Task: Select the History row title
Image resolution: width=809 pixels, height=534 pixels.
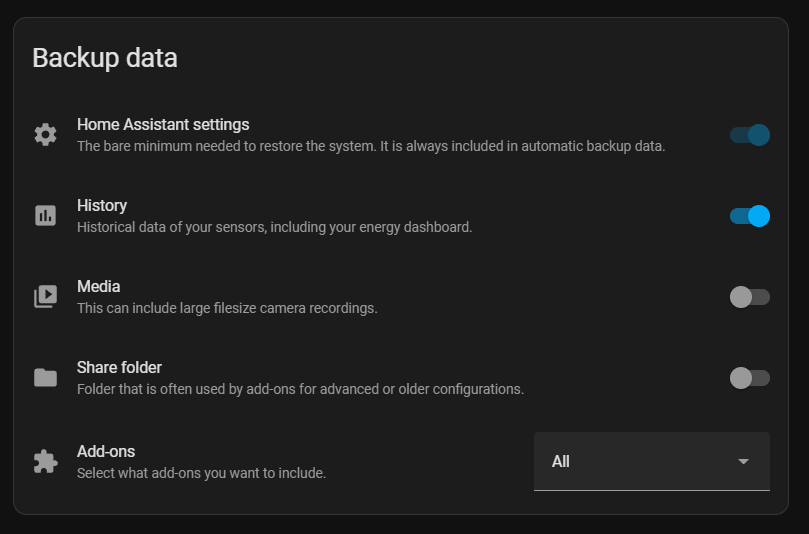Action: click(102, 205)
